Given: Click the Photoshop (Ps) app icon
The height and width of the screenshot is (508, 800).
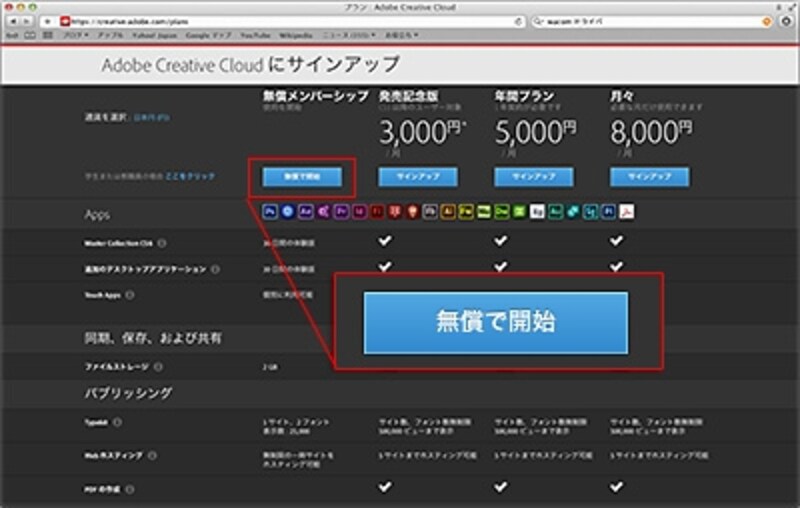Looking at the screenshot, I should 270,211.
